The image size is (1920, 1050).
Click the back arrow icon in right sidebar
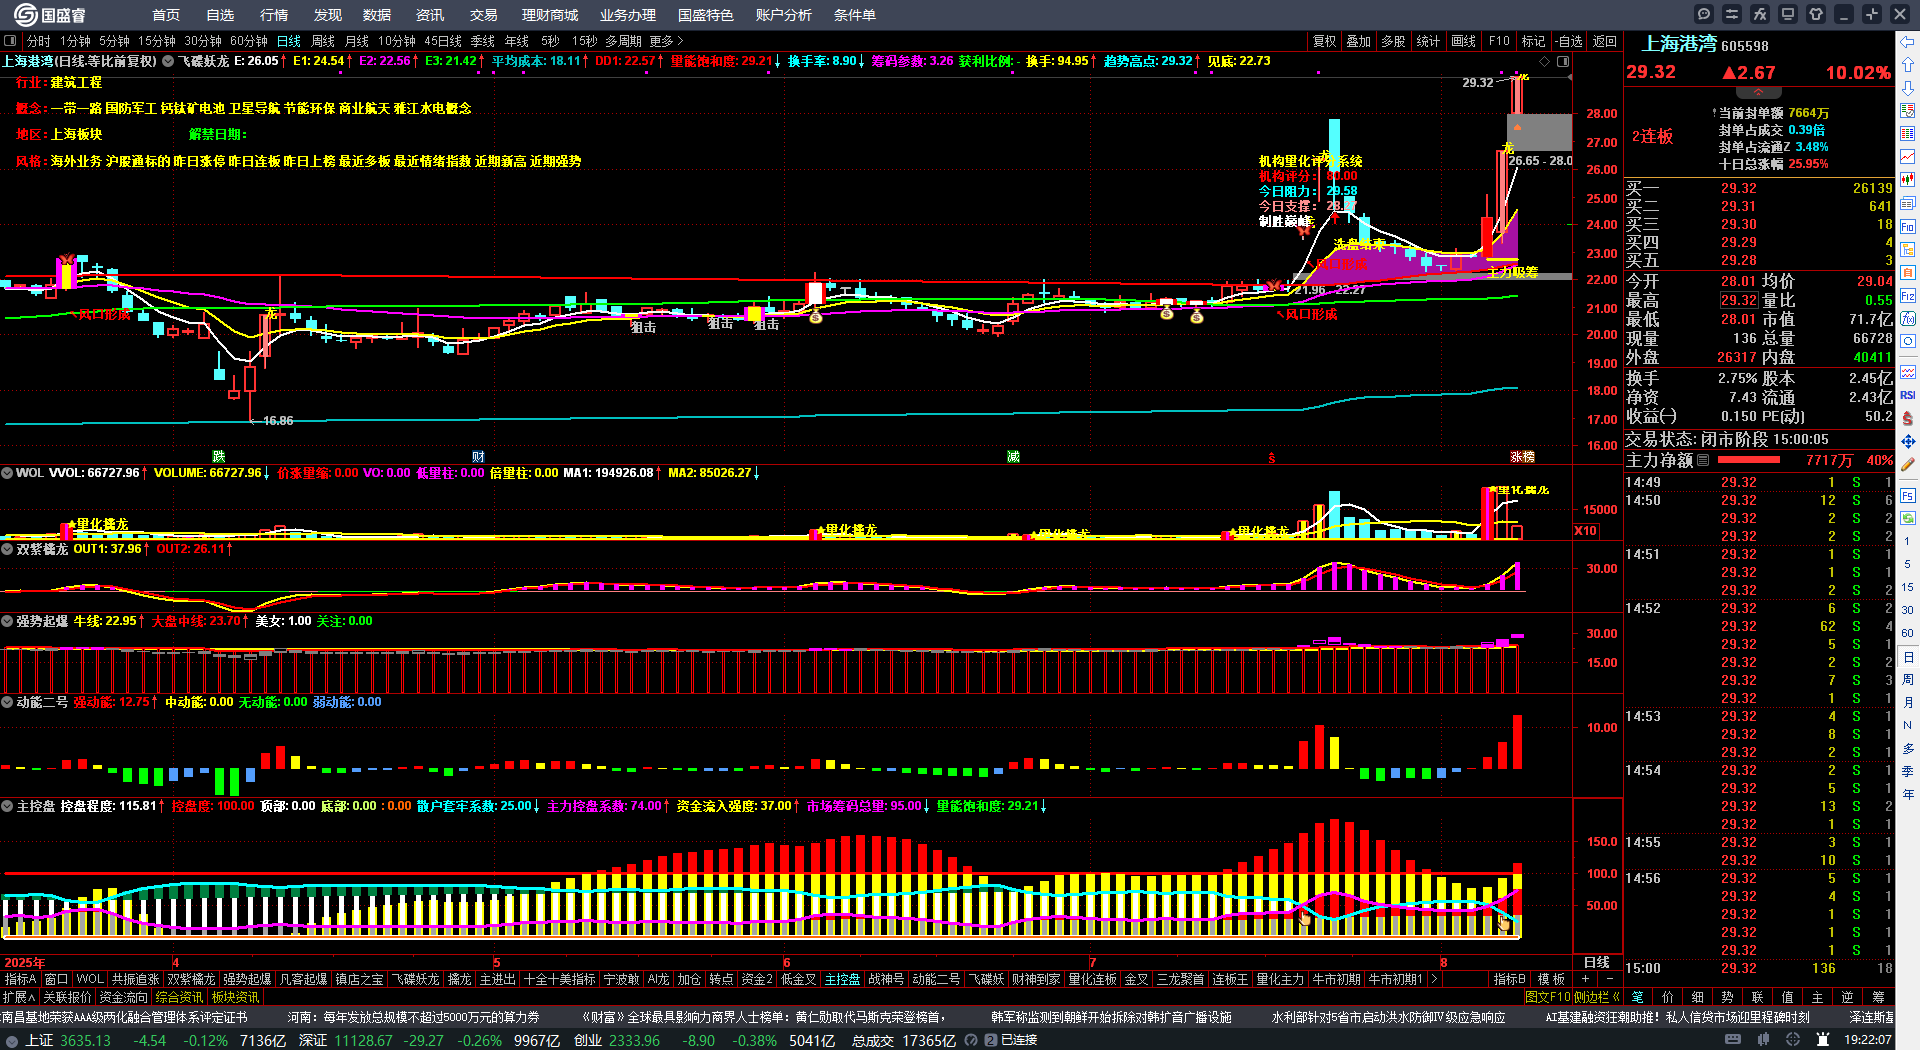click(1908, 42)
